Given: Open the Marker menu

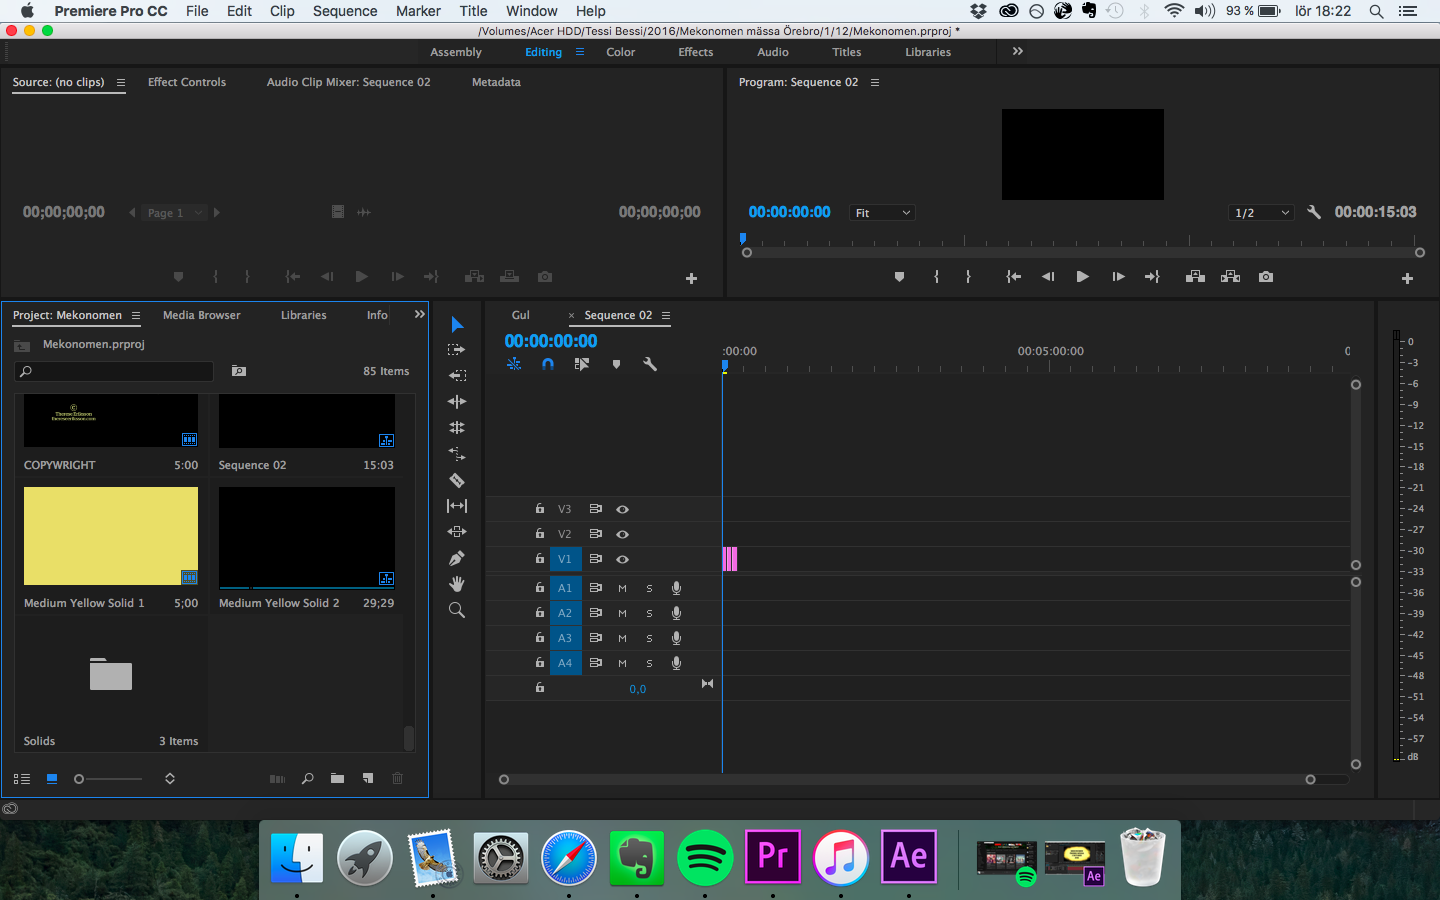Looking at the screenshot, I should pos(418,11).
